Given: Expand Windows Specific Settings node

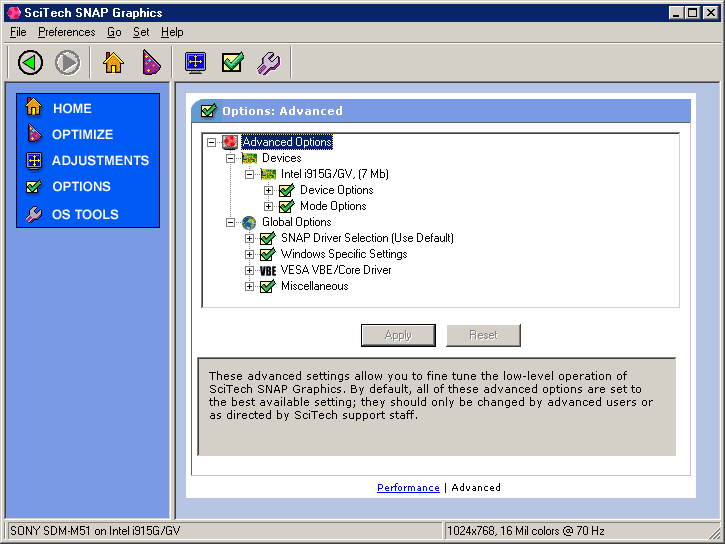Looking at the screenshot, I should 249,254.
